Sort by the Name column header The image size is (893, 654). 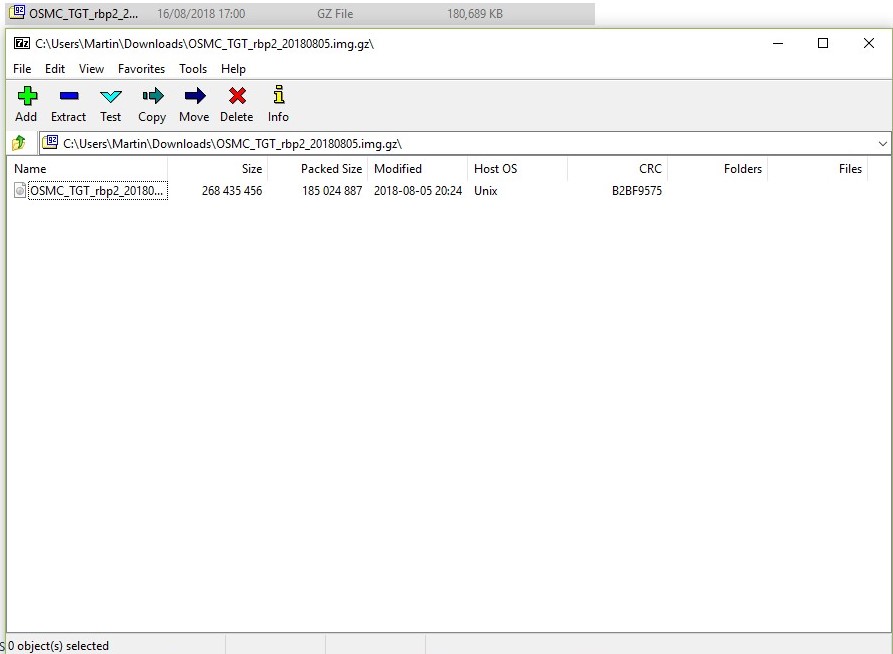click(x=88, y=169)
